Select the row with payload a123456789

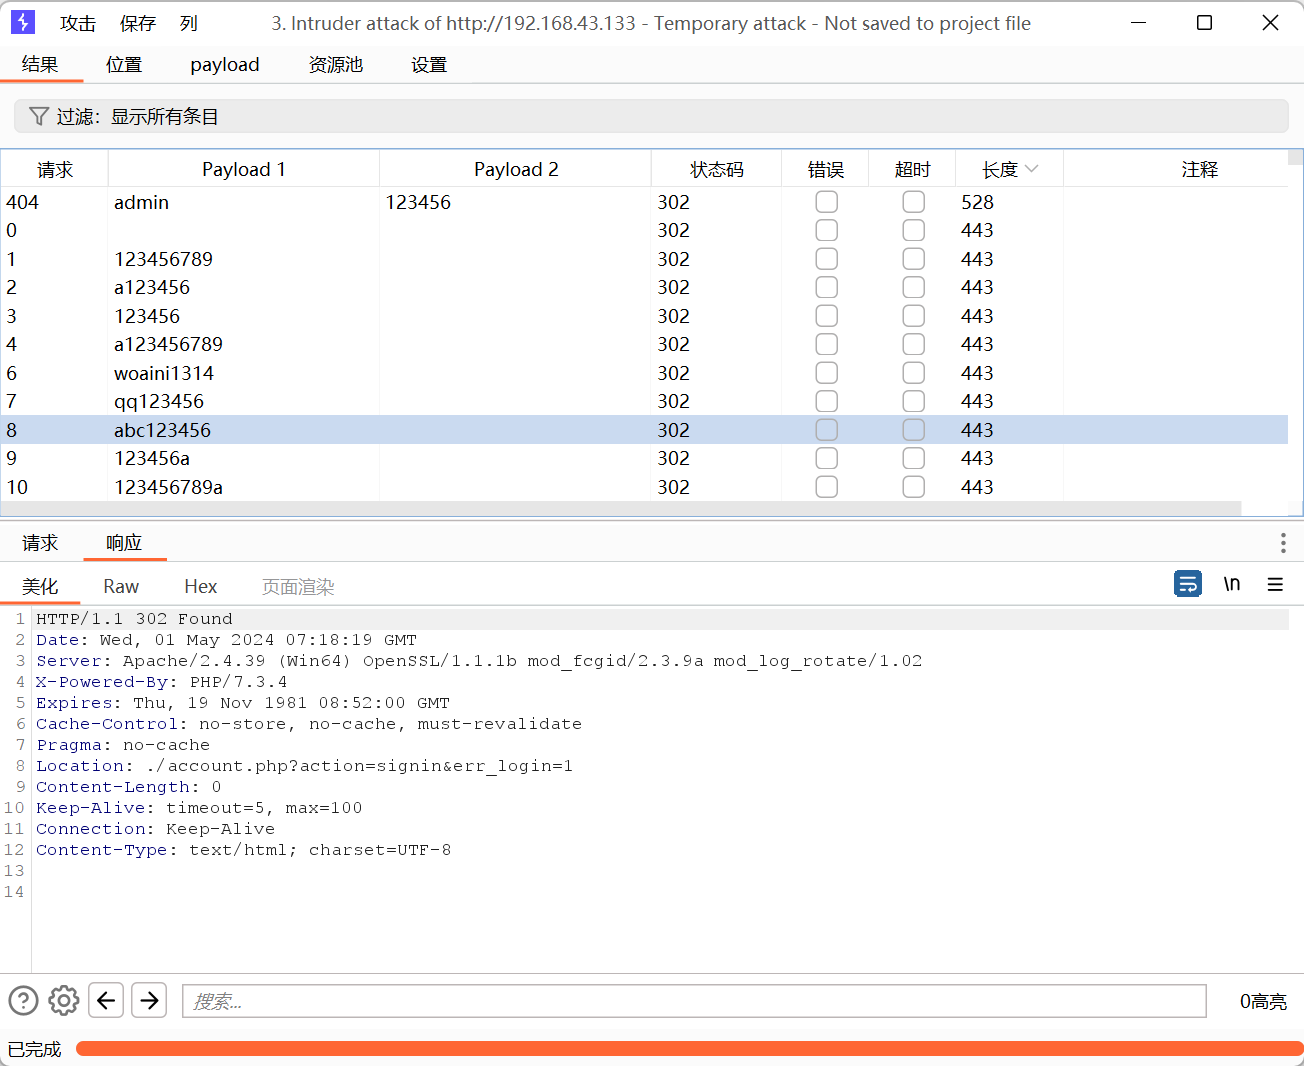pos(645,344)
